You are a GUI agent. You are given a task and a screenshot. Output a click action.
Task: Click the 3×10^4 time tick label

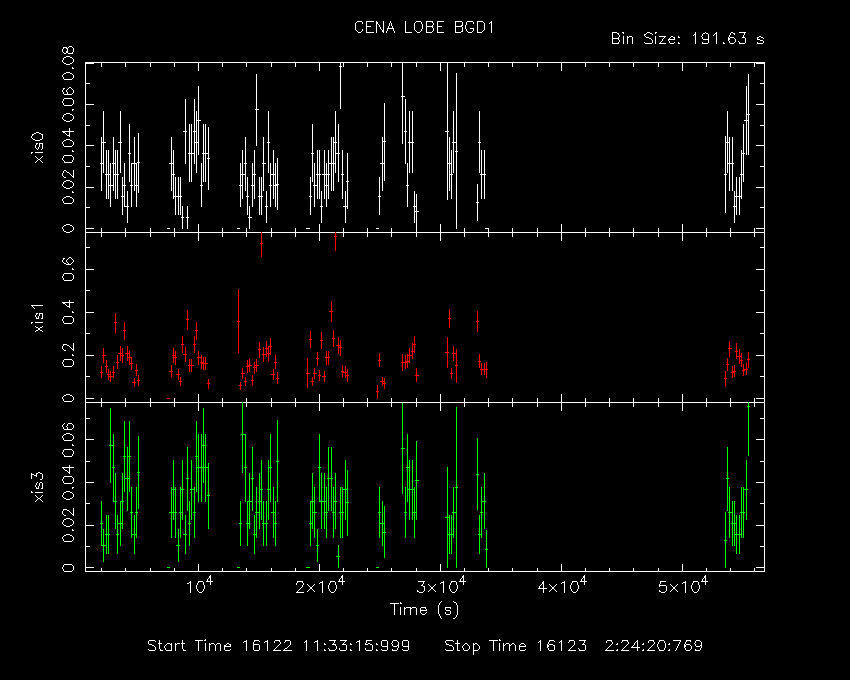441,586
